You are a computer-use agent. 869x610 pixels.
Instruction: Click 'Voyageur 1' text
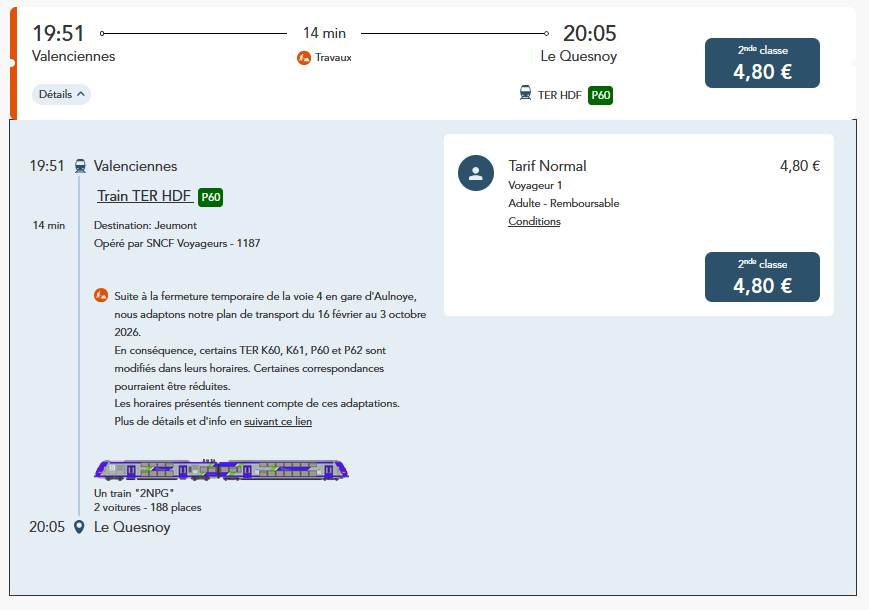click(x=535, y=185)
